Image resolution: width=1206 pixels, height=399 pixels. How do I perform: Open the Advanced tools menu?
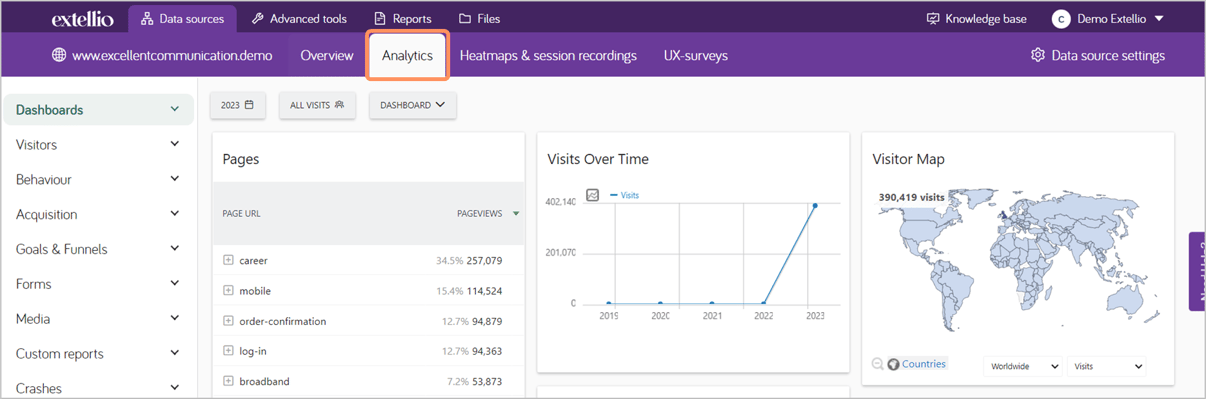point(299,18)
